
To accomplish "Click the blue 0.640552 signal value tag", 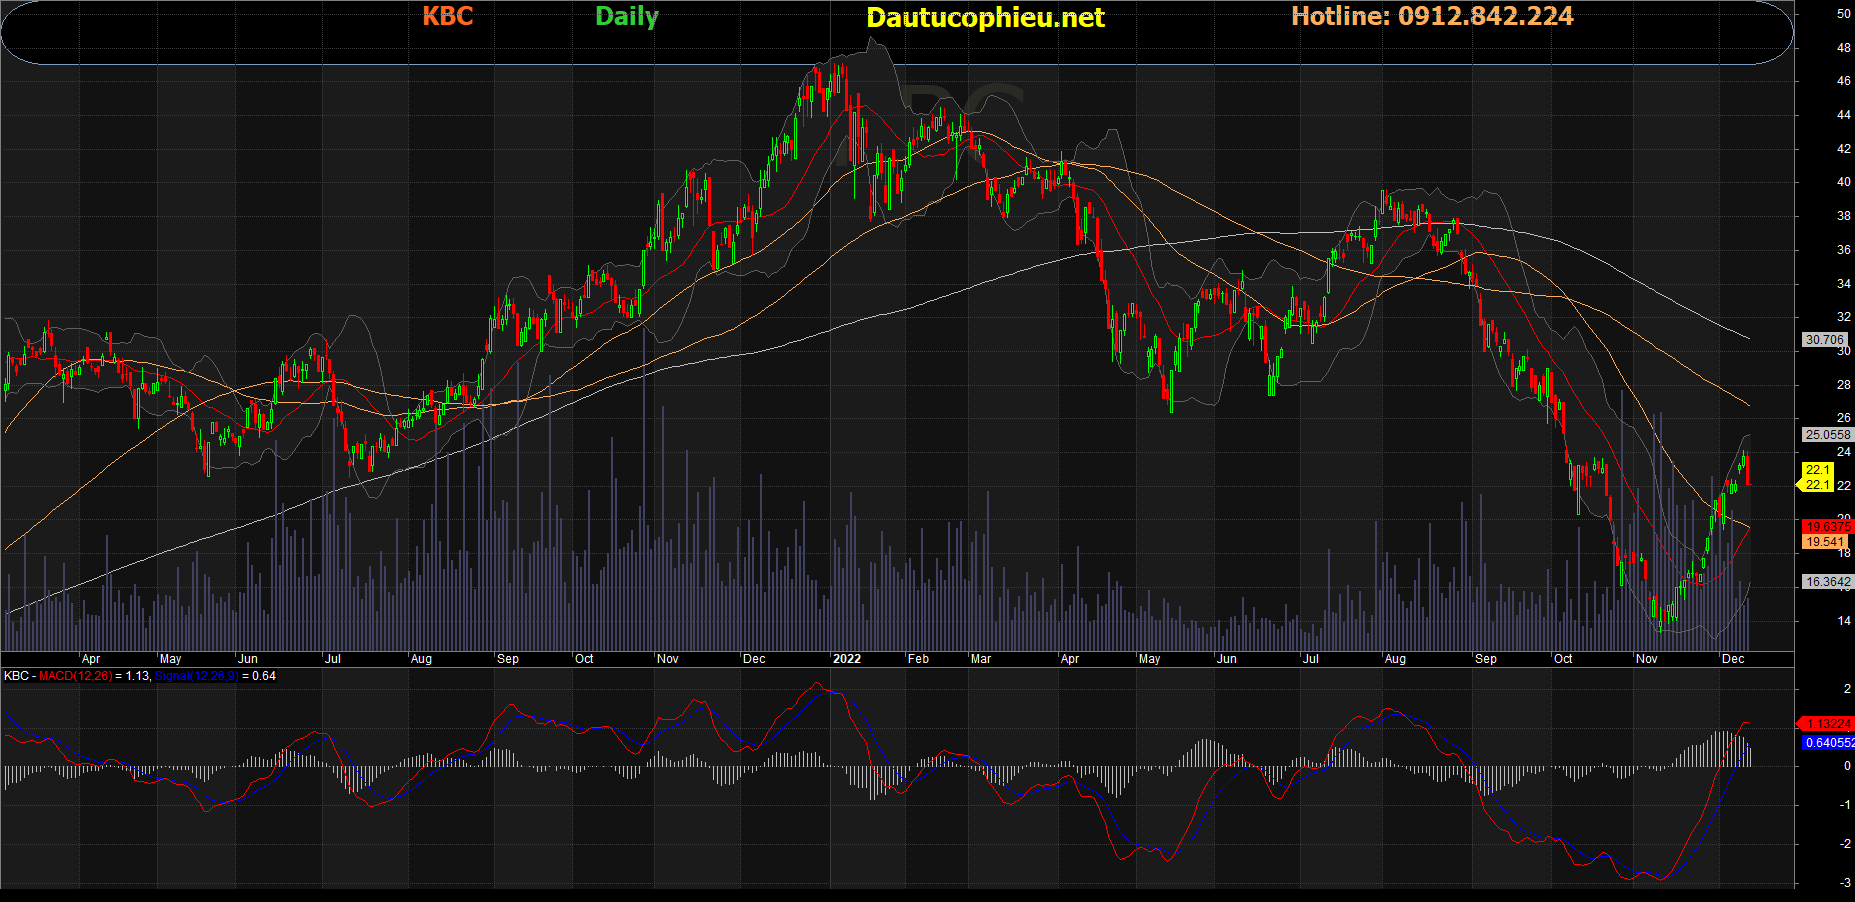I will click(1829, 743).
